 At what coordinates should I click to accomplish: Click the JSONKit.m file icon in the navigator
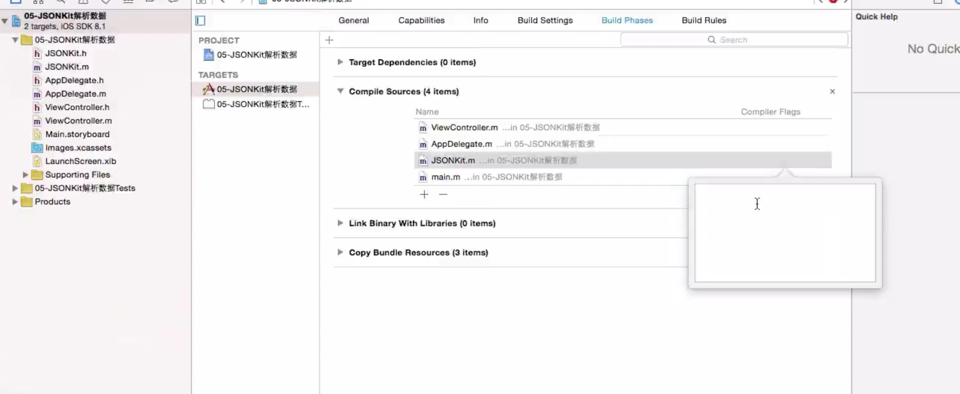(37, 67)
